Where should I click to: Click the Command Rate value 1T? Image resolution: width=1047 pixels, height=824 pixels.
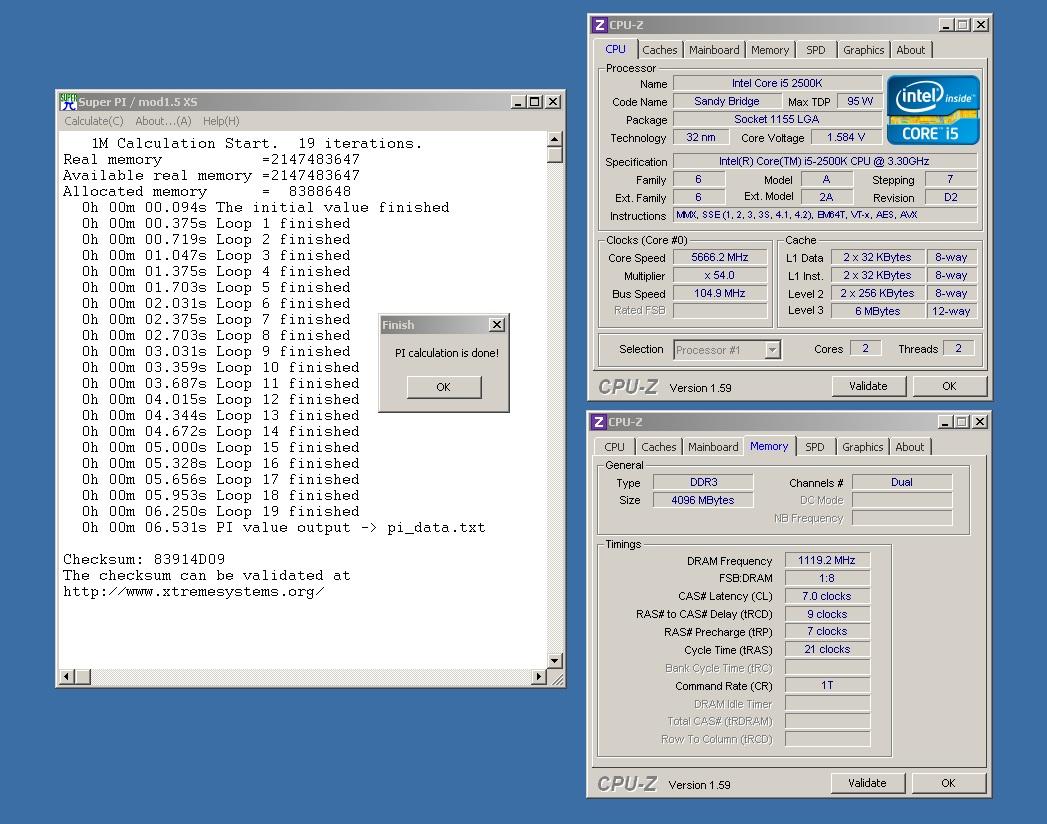click(827, 685)
